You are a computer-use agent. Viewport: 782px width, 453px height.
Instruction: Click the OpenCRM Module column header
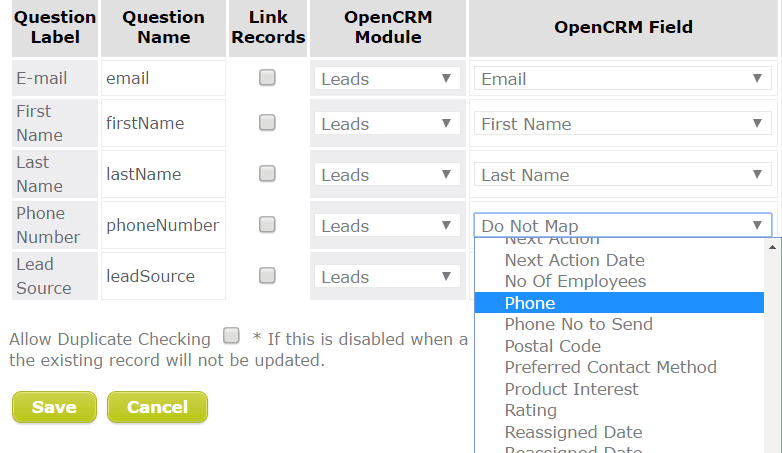click(x=388, y=27)
